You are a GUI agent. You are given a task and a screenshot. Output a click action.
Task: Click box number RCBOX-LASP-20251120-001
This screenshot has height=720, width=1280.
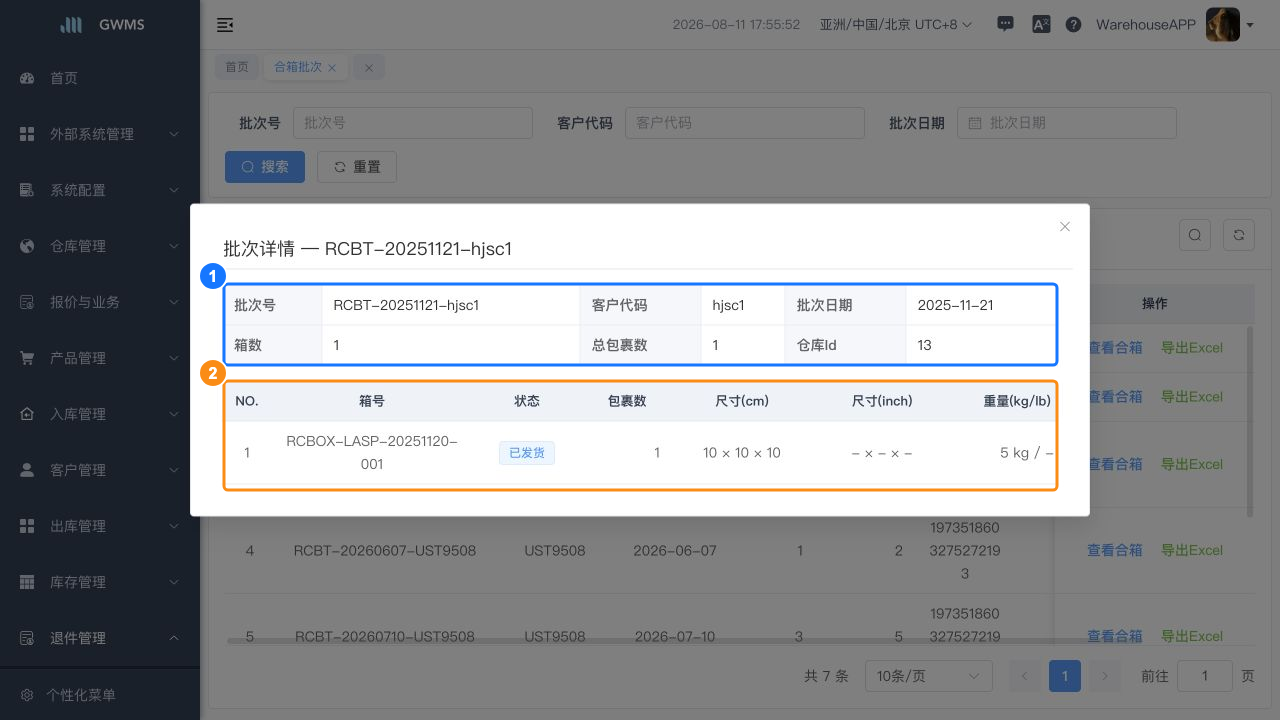tap(372, 452)
